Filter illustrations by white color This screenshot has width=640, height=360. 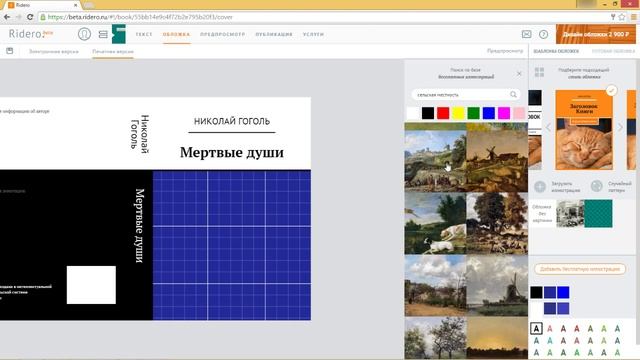point(413,113)
